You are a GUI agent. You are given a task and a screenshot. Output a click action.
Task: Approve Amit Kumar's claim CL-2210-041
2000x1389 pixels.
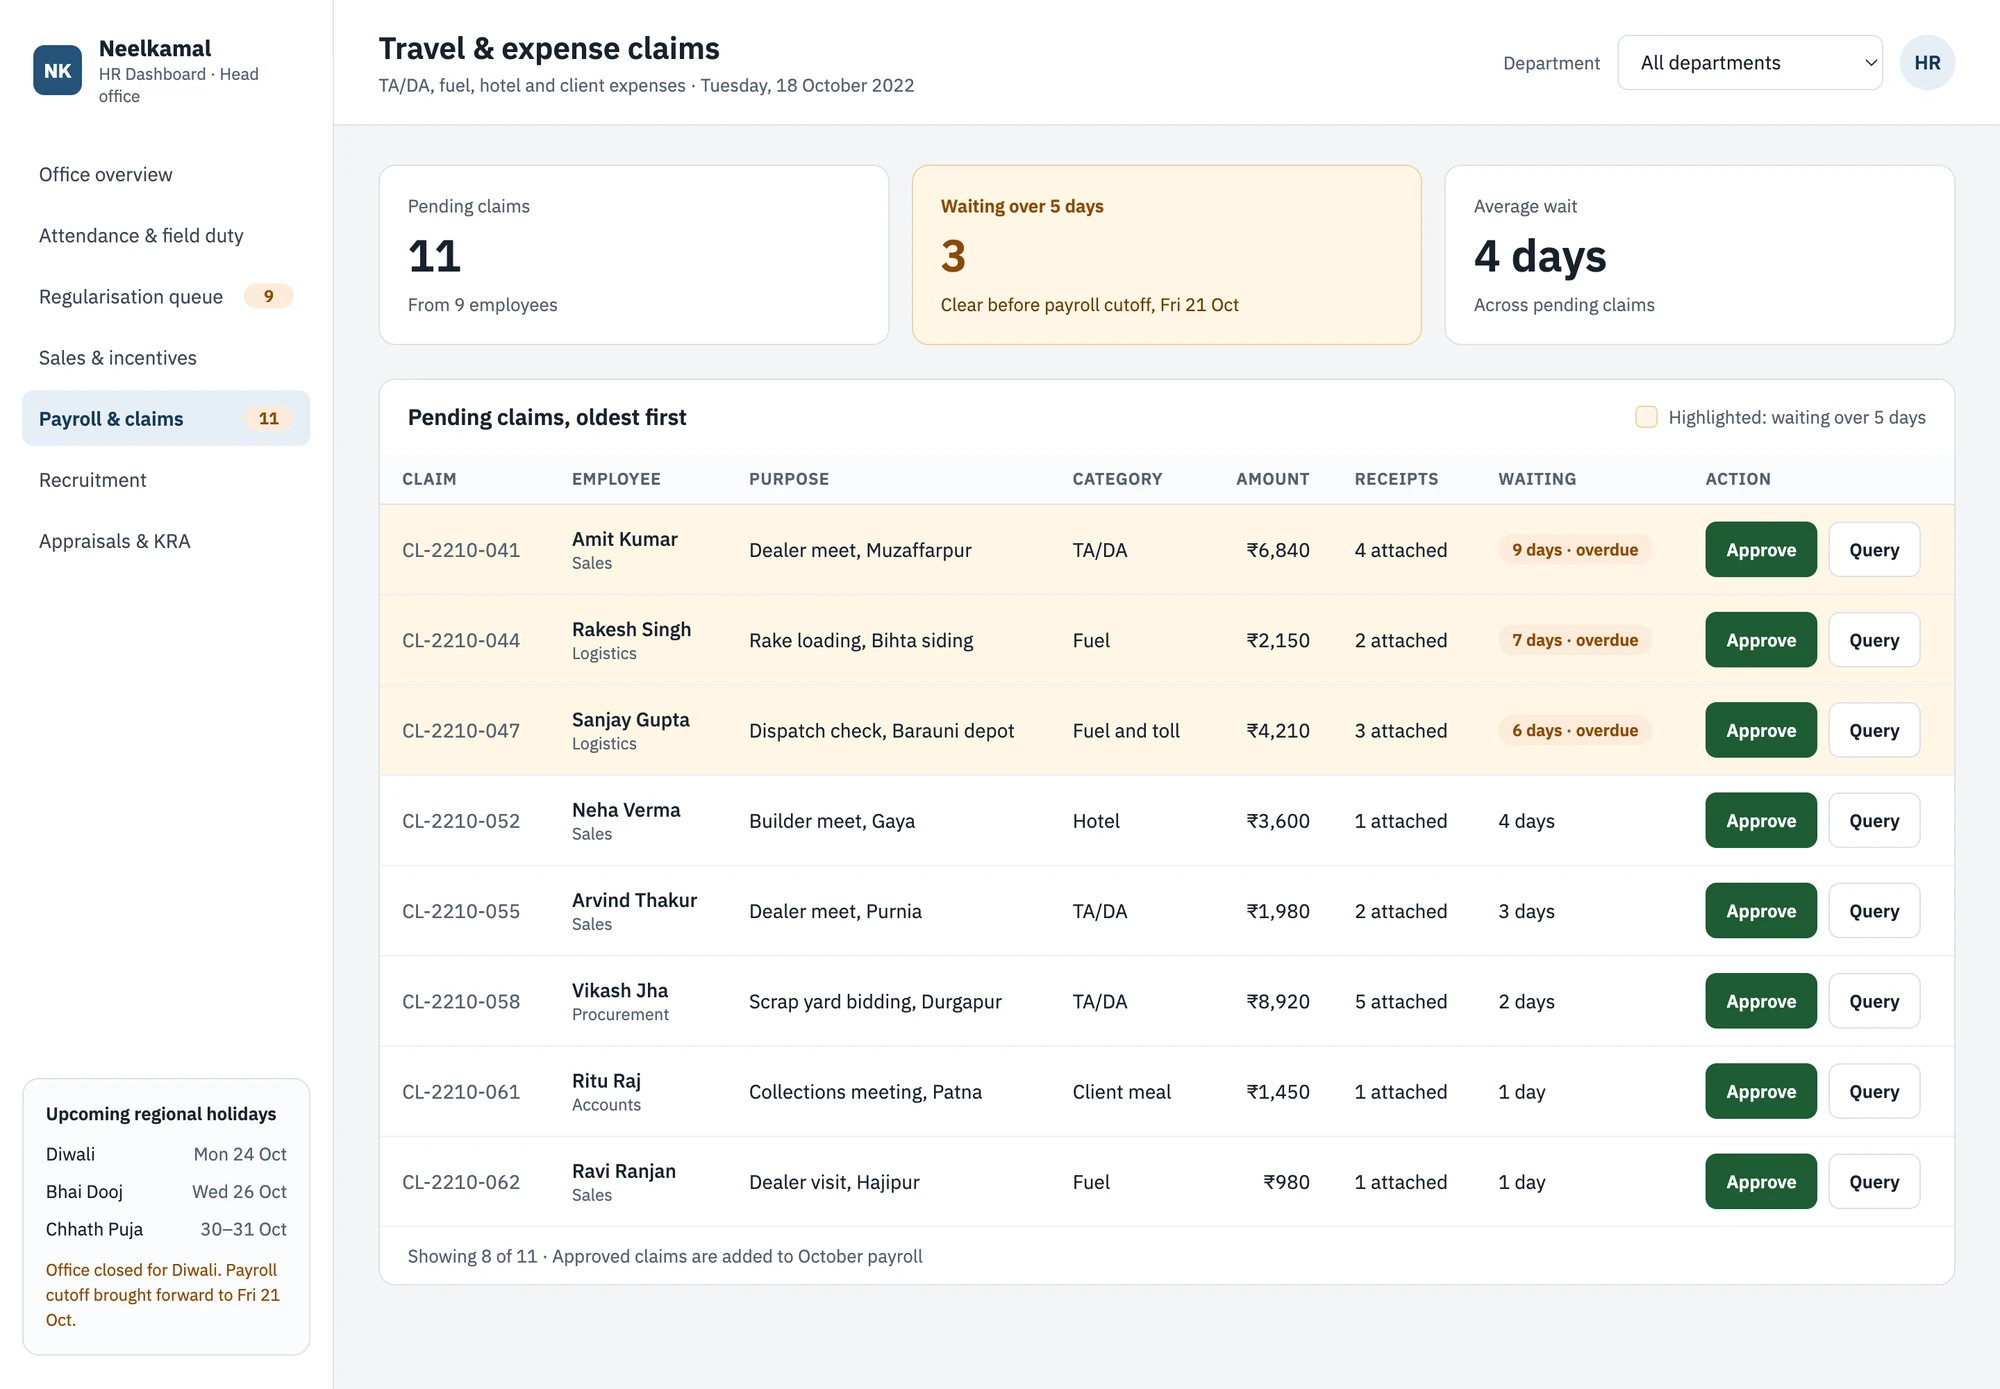[x=1760, y=550]
